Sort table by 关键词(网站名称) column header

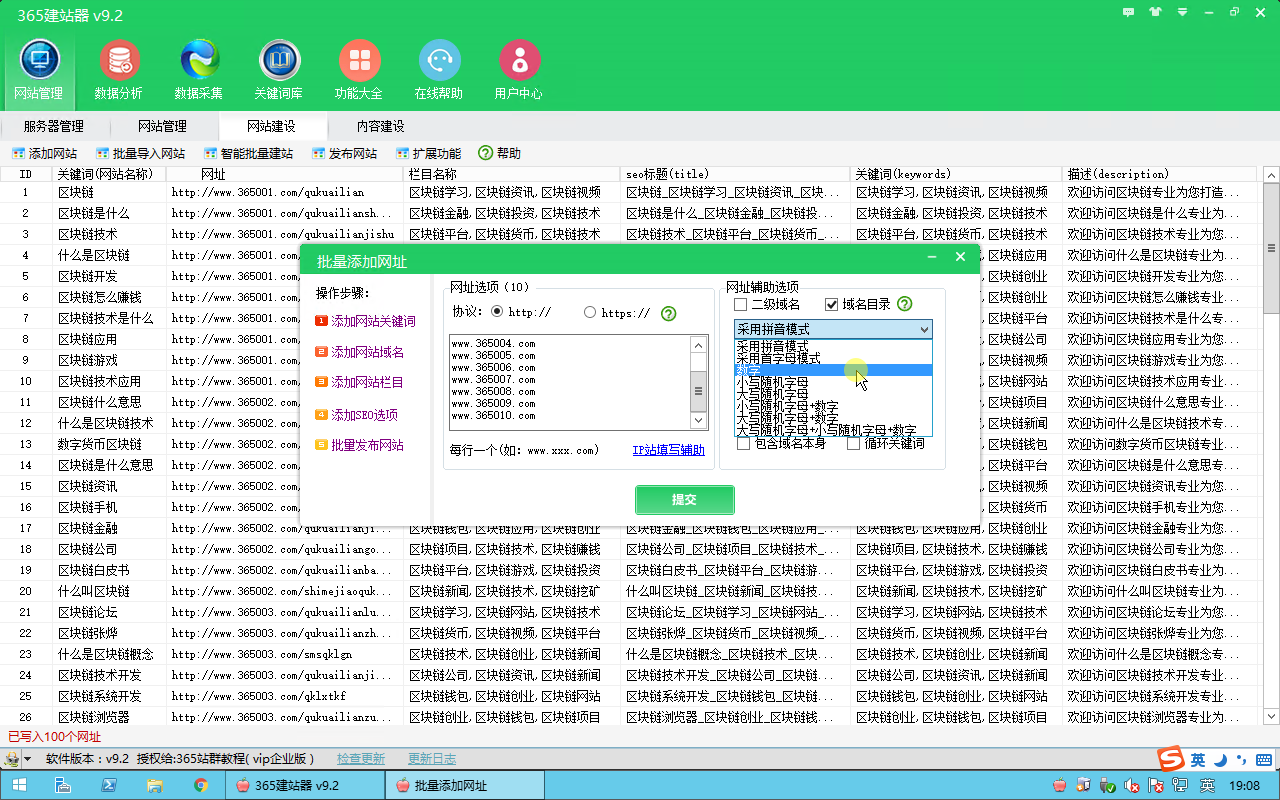(x=109, y=174)
